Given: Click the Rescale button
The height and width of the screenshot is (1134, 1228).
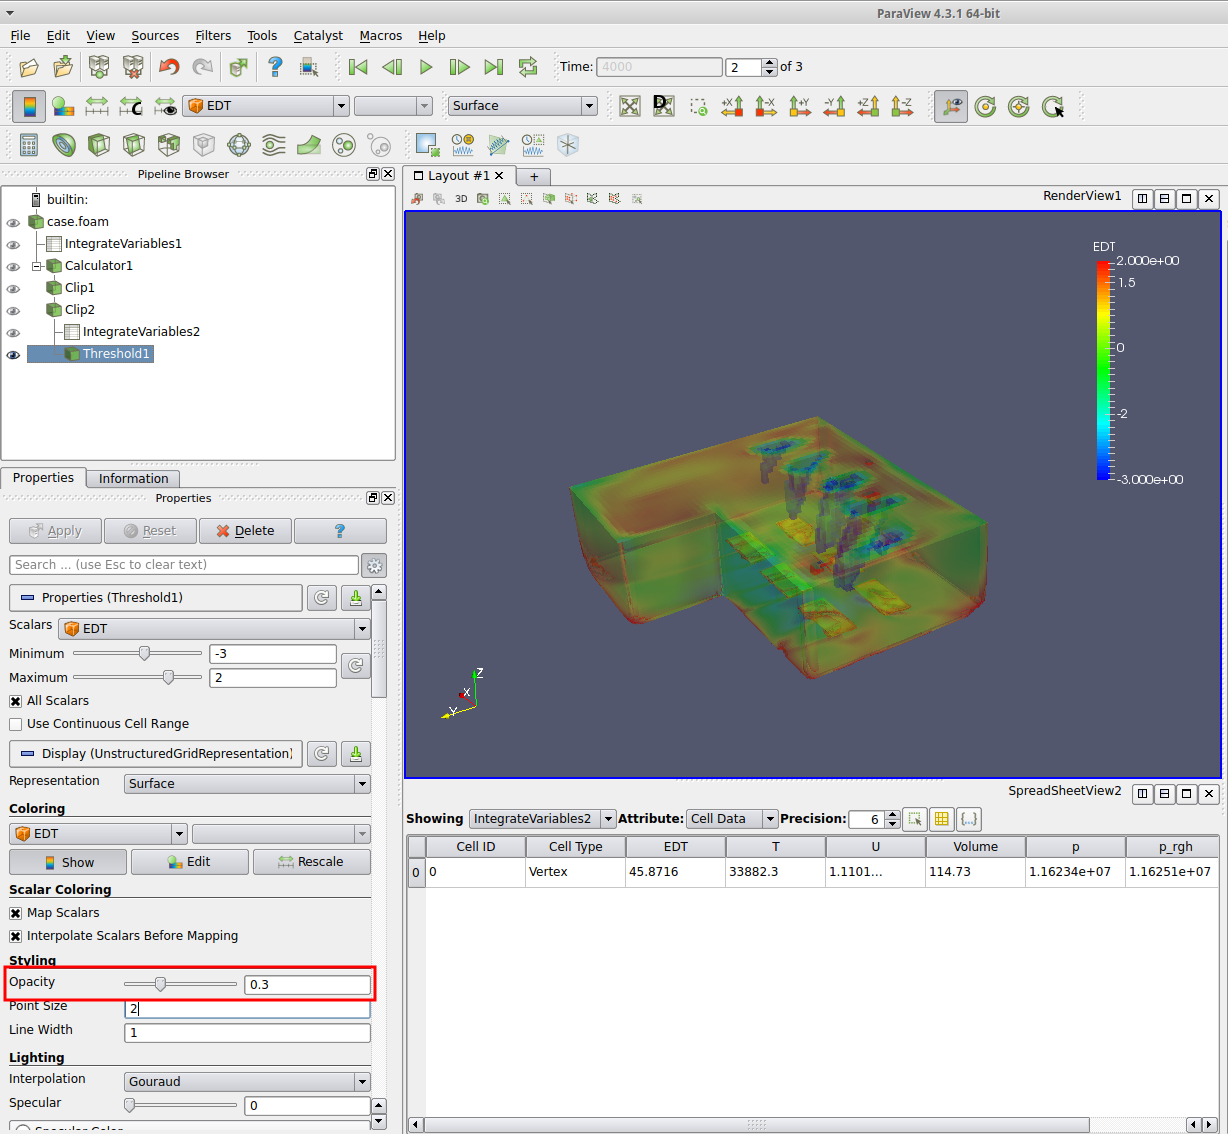Looking at the screenshot, I should tap(311, 862).
